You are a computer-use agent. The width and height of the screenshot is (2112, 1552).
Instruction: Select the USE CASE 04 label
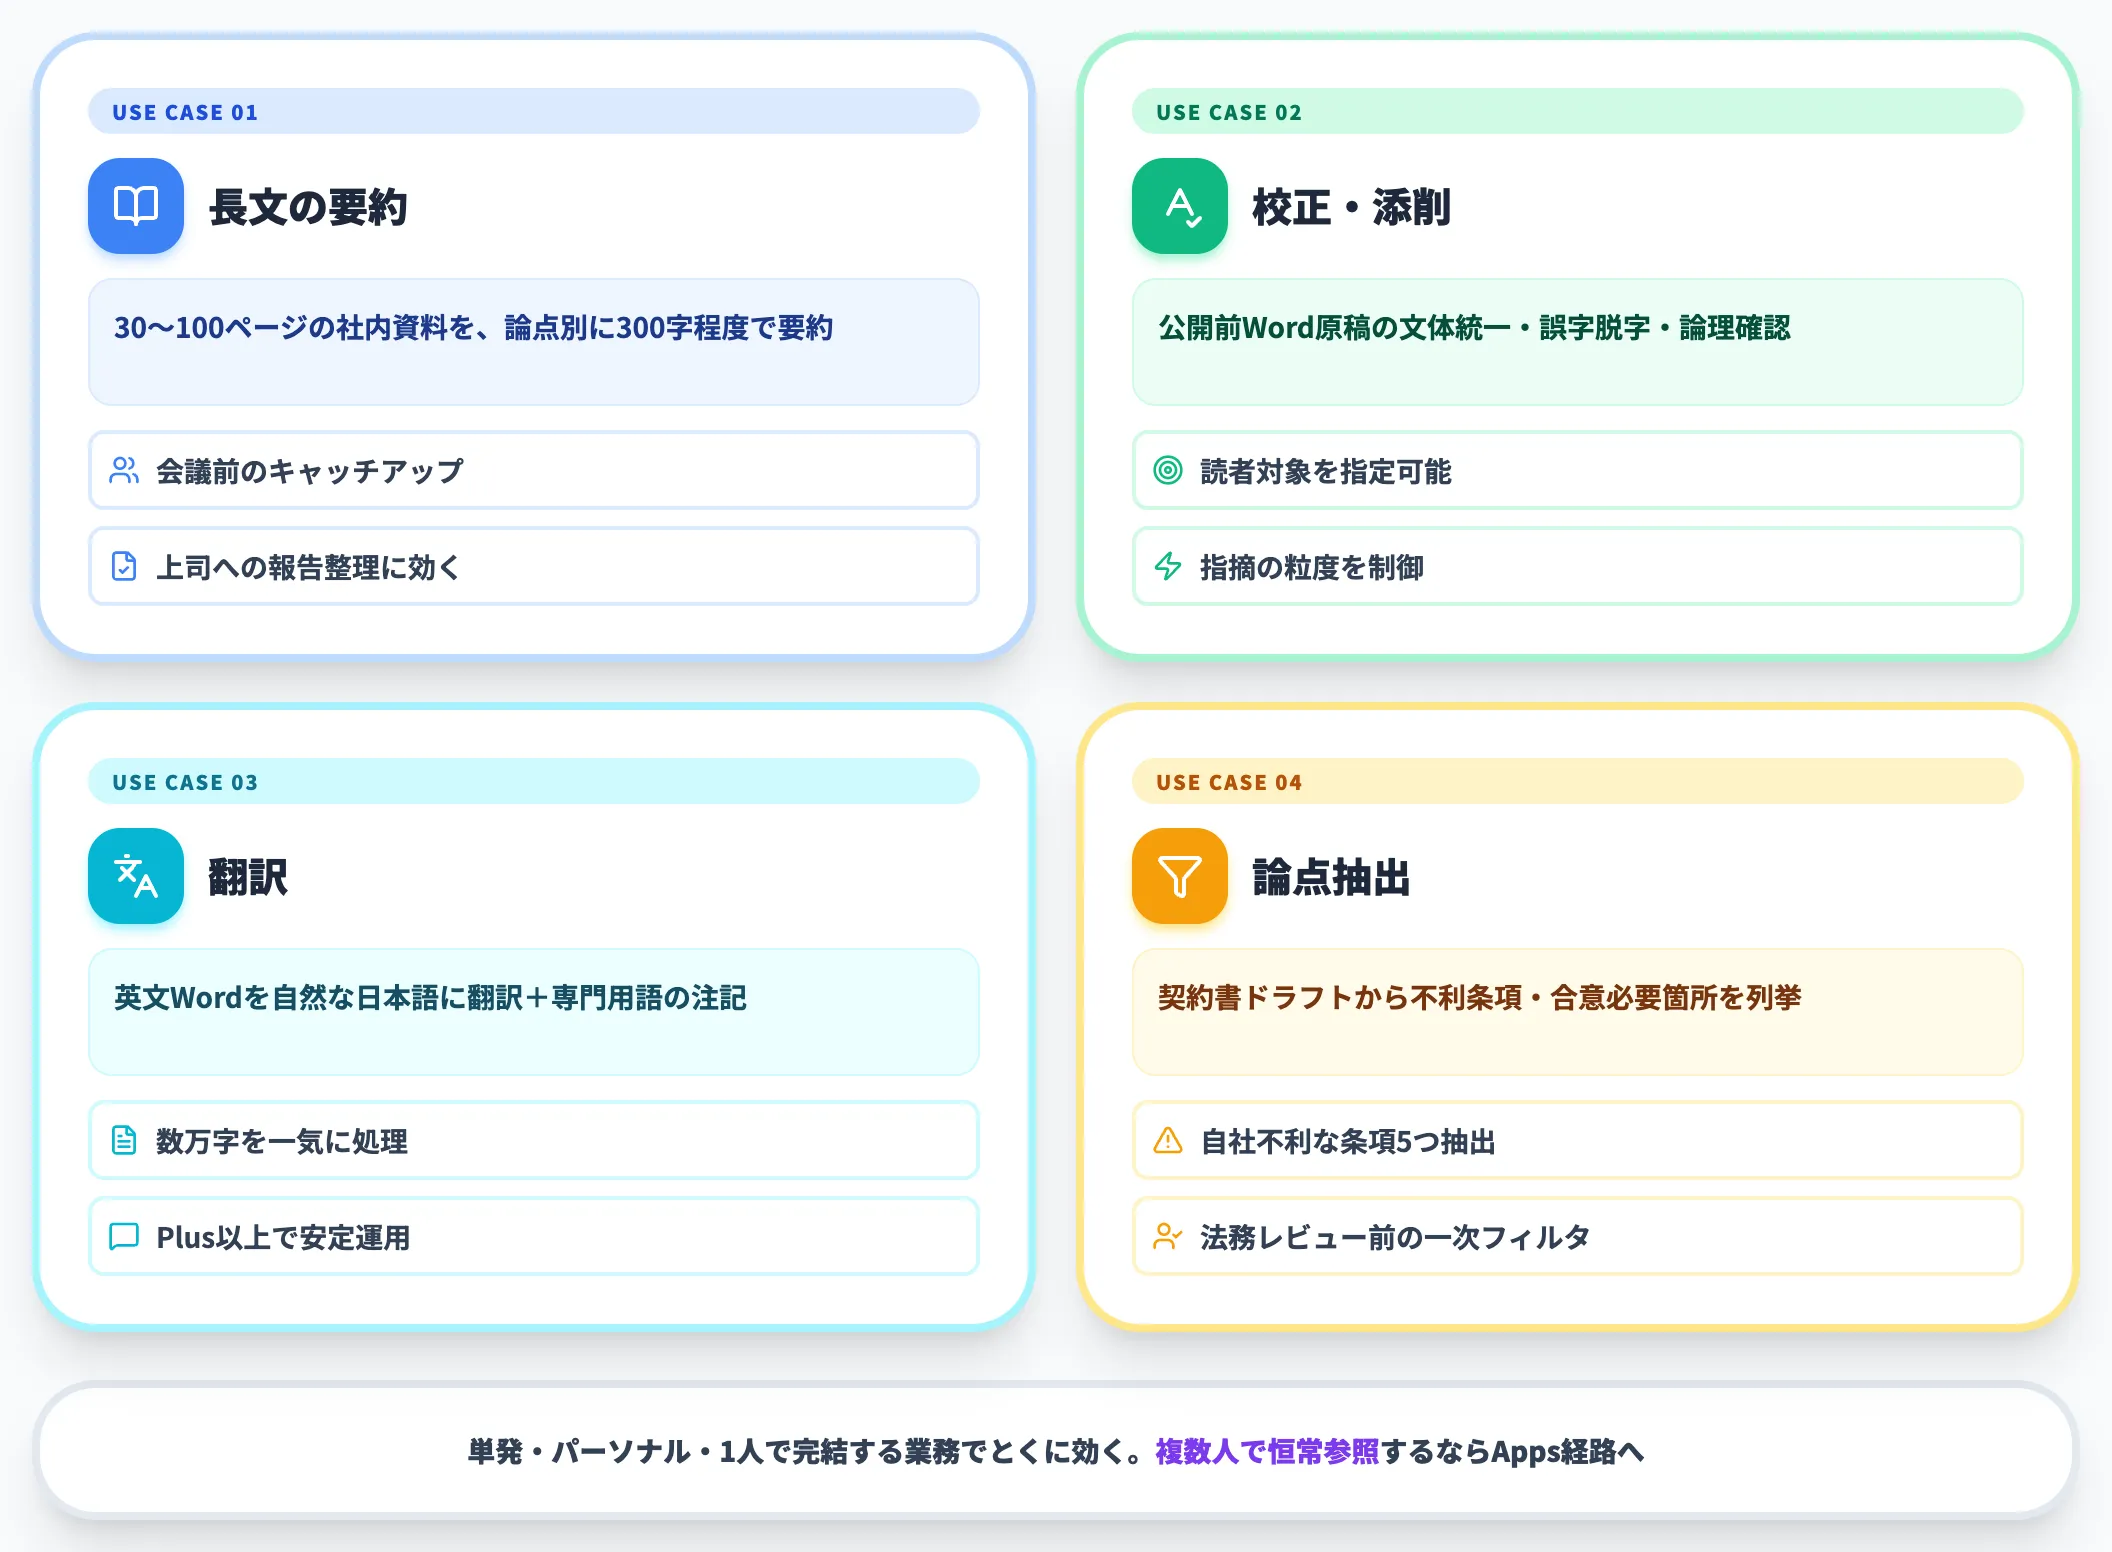[x=1229, y=782]
